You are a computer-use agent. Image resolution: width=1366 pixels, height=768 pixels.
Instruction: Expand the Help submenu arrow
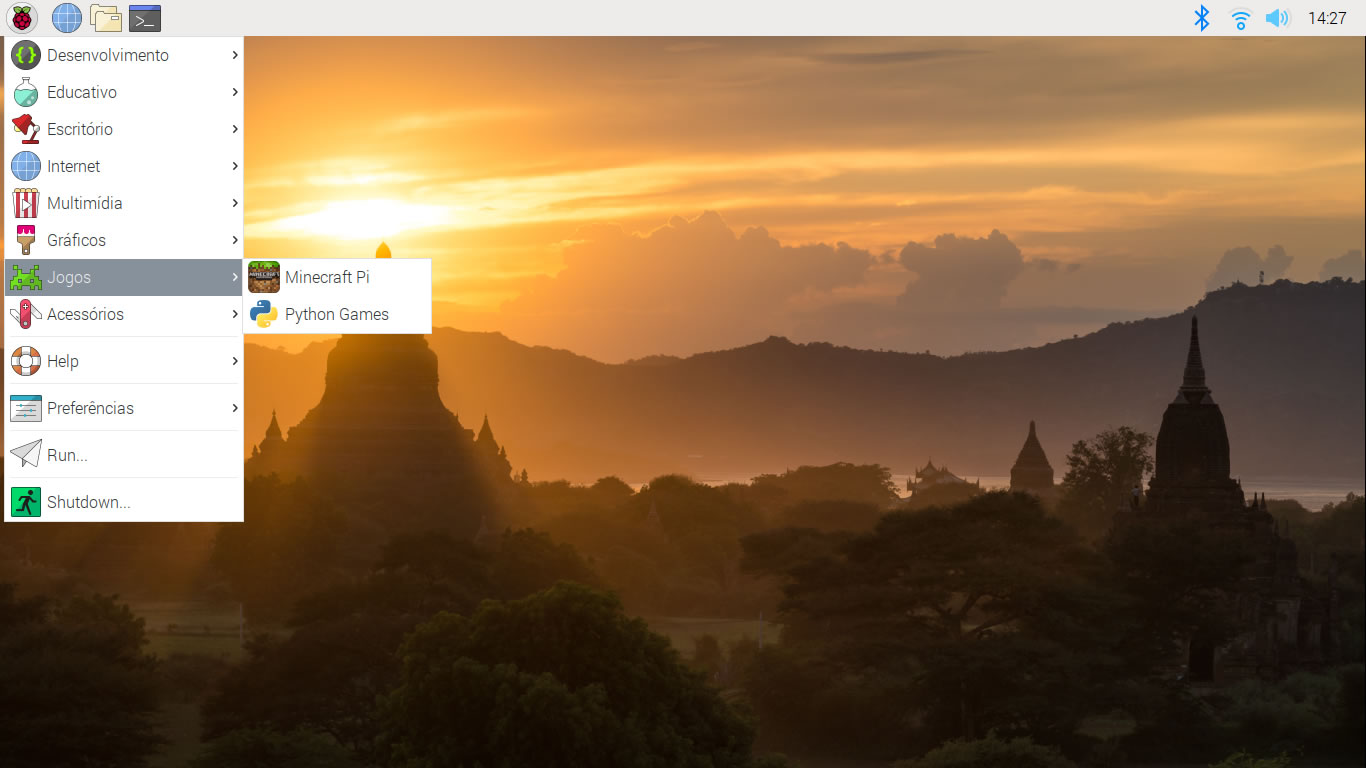click(x=235, y=361)
